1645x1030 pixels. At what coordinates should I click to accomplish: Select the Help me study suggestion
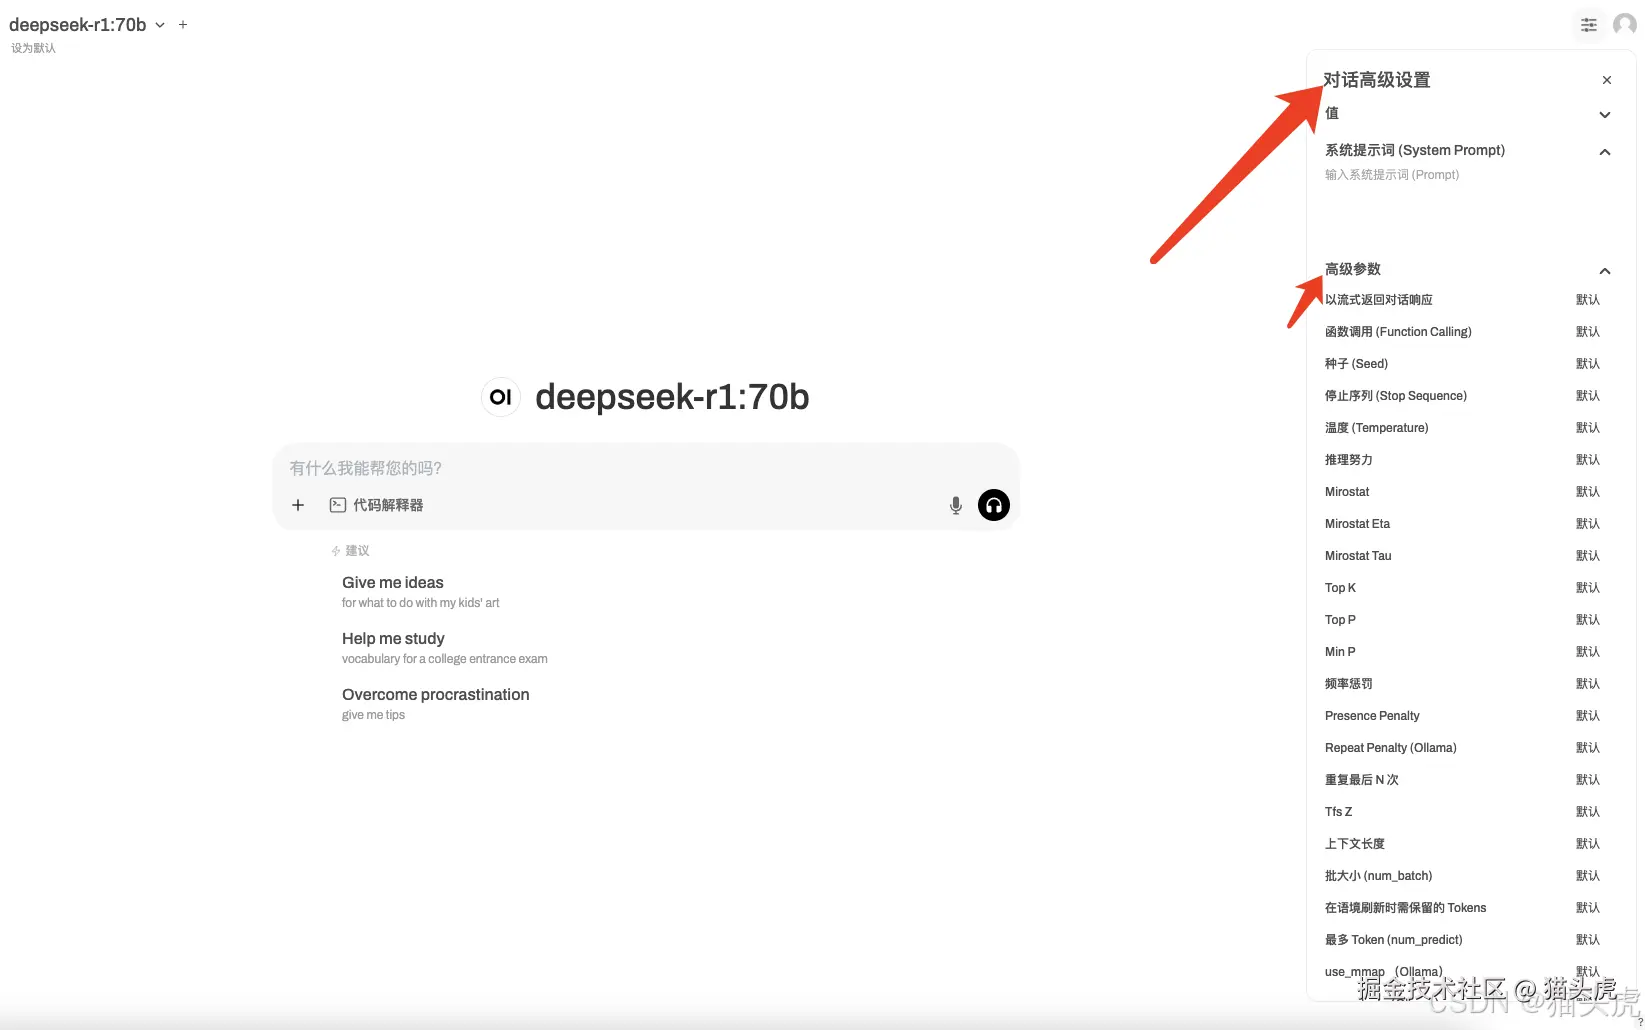[444, 647]
